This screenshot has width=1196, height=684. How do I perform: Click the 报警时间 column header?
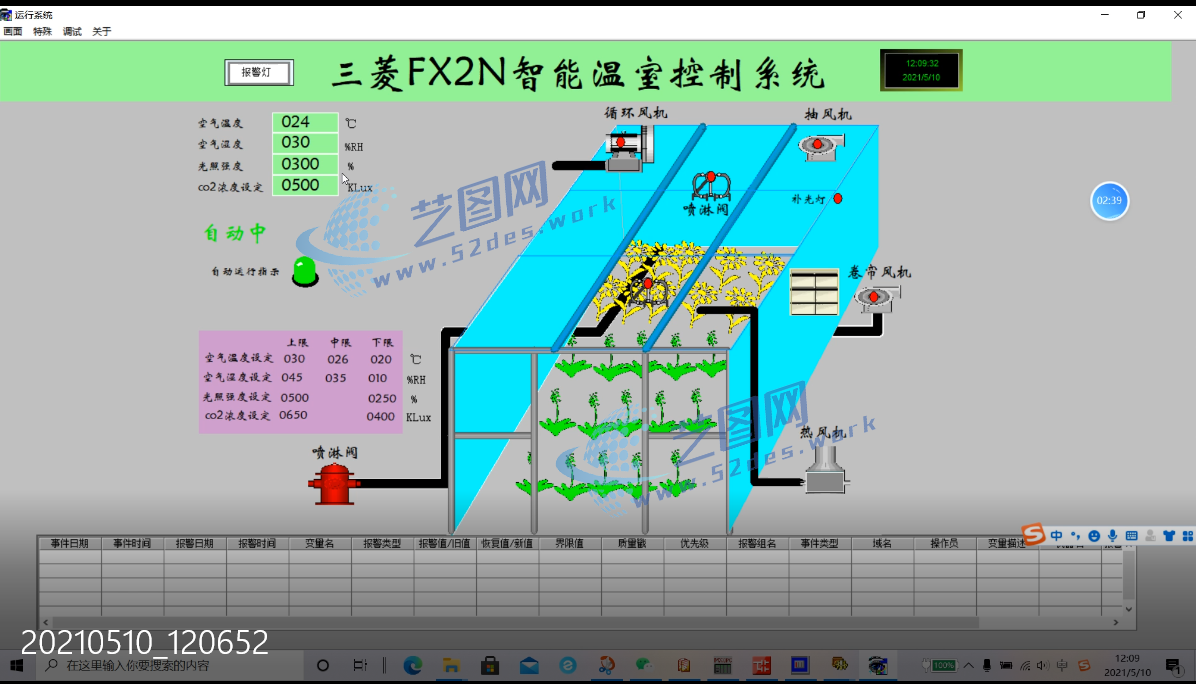coord(257,544)
